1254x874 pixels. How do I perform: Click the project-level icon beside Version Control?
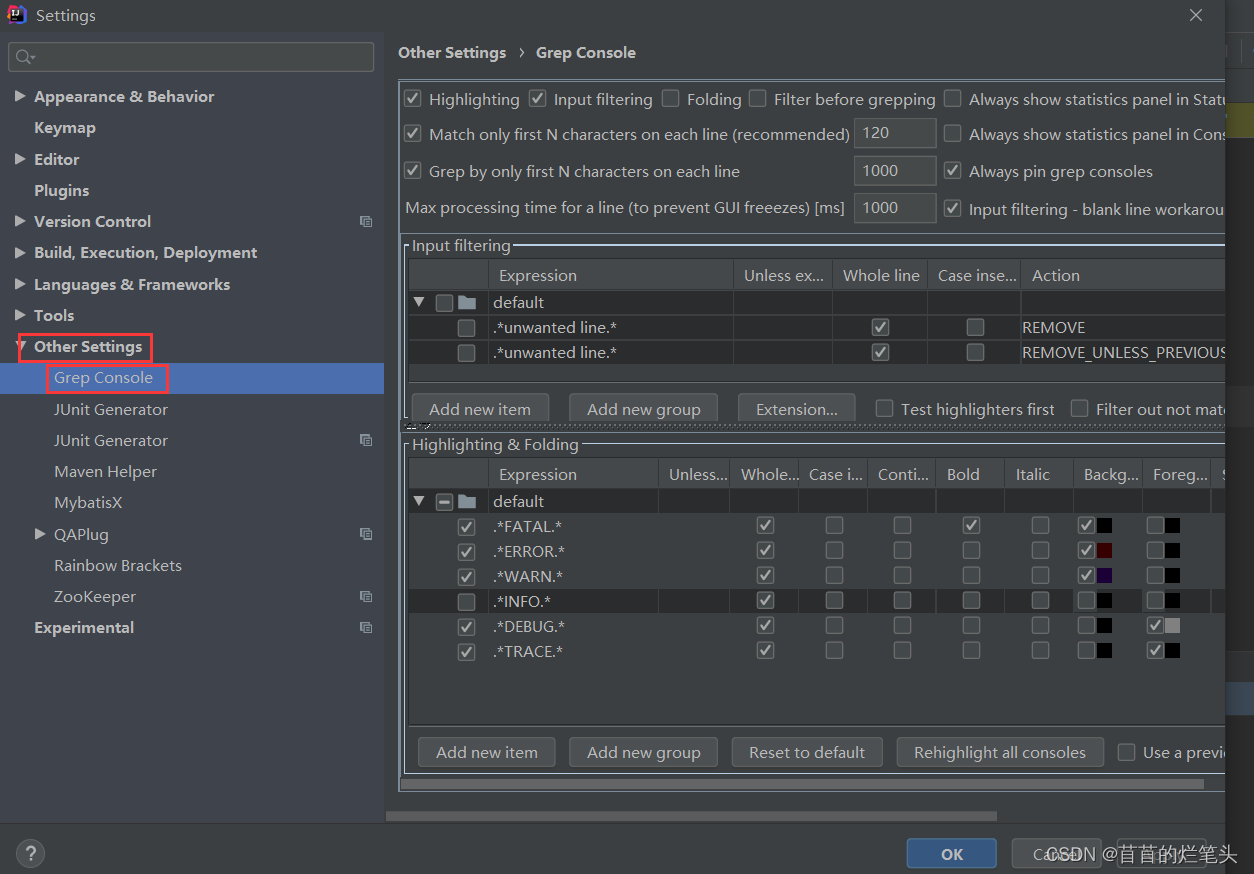pyautogui.click(x=366, y=222)
